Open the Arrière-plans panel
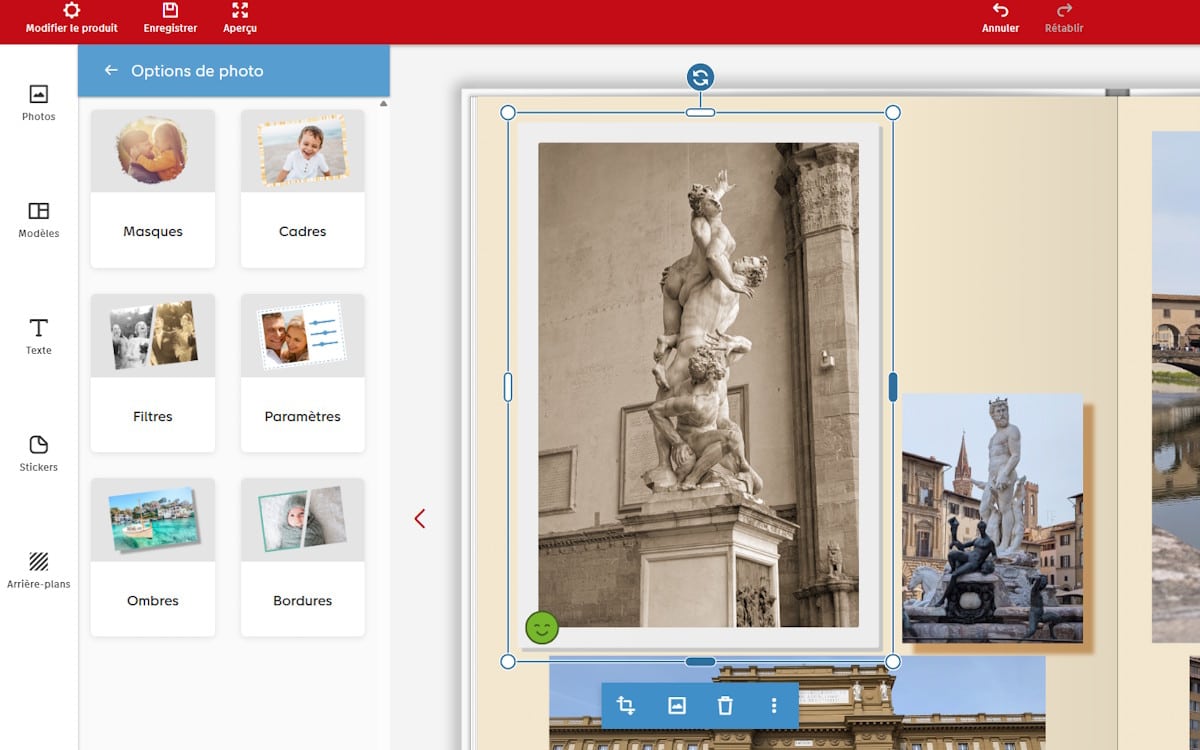 39,570
